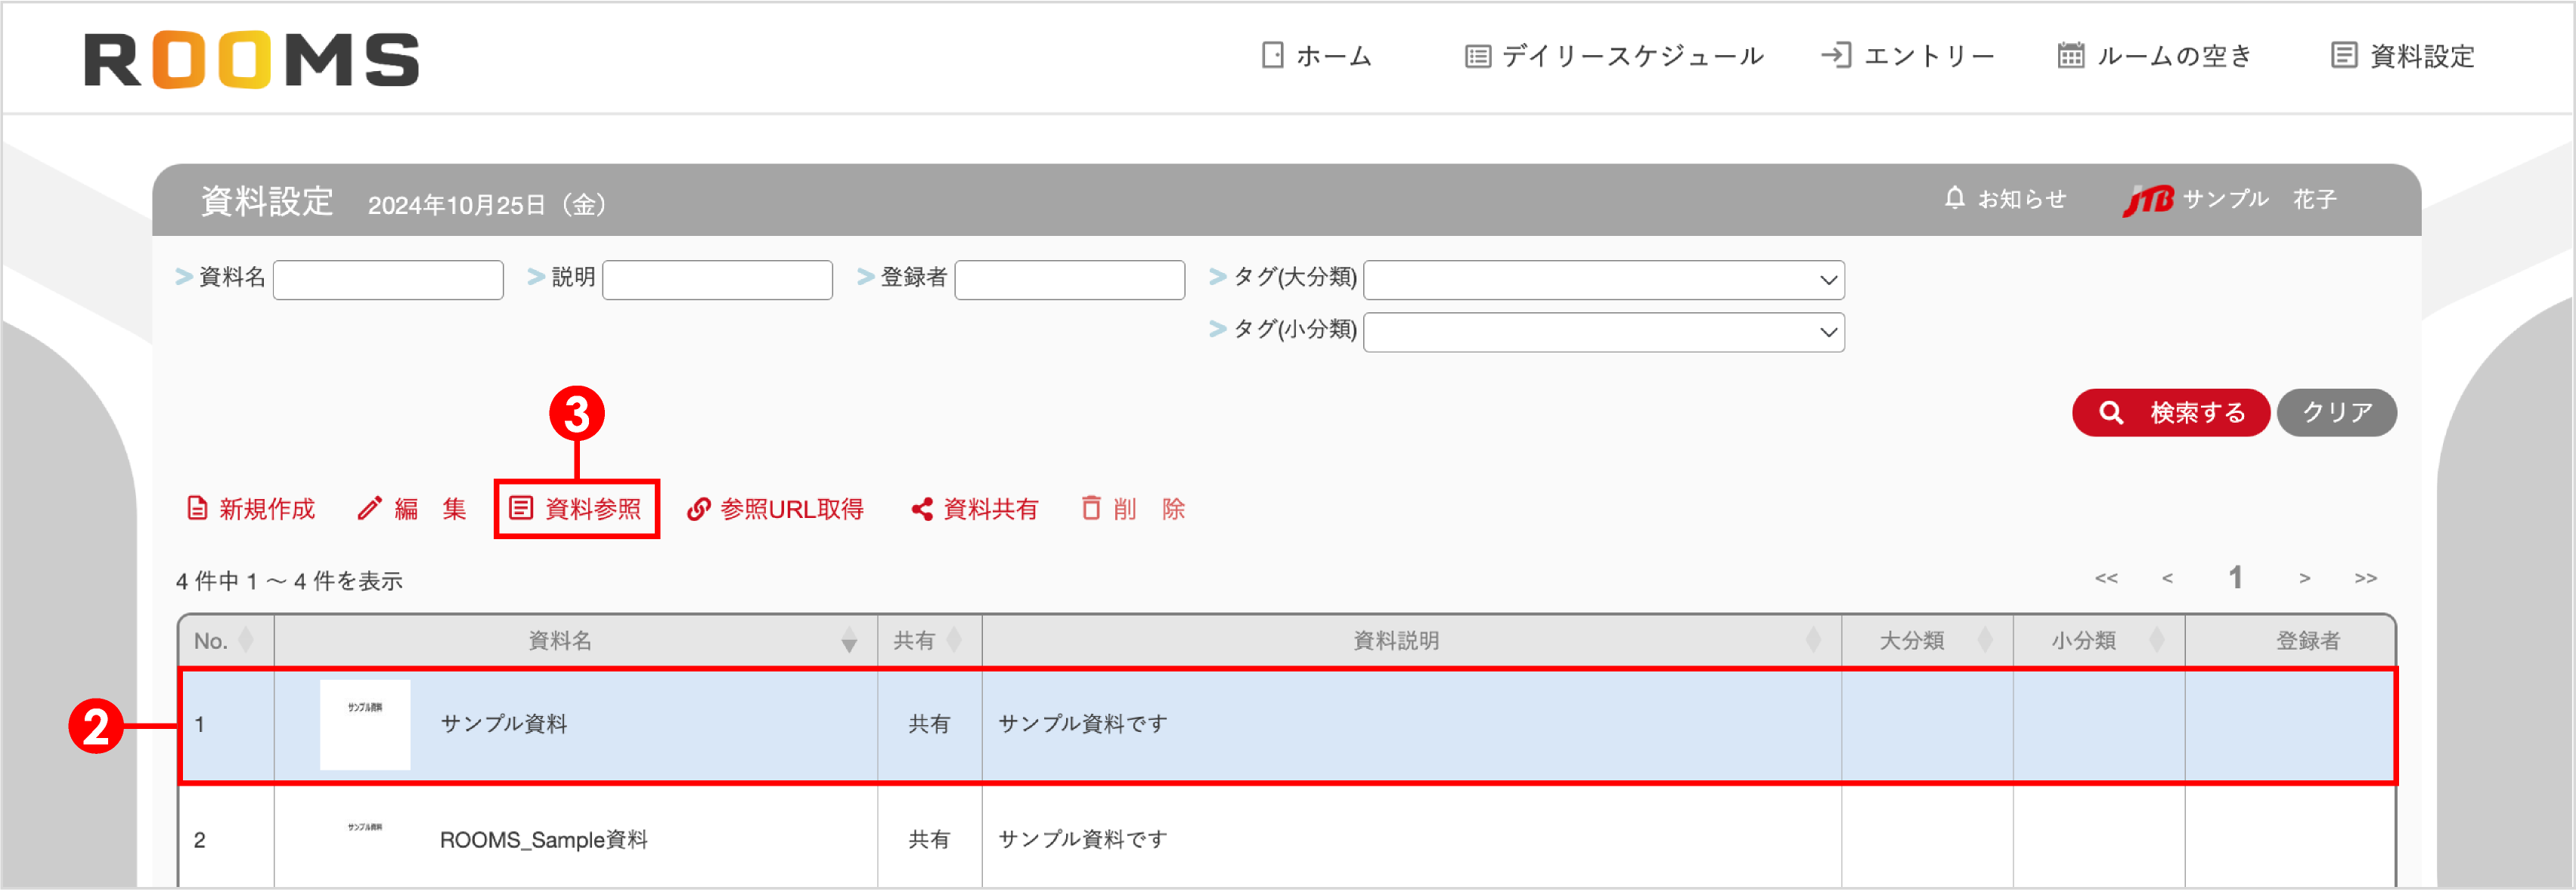The image size is (2576, 890).
Task: Click the サンプル資料 preview thumbnail
Action: 364,724
